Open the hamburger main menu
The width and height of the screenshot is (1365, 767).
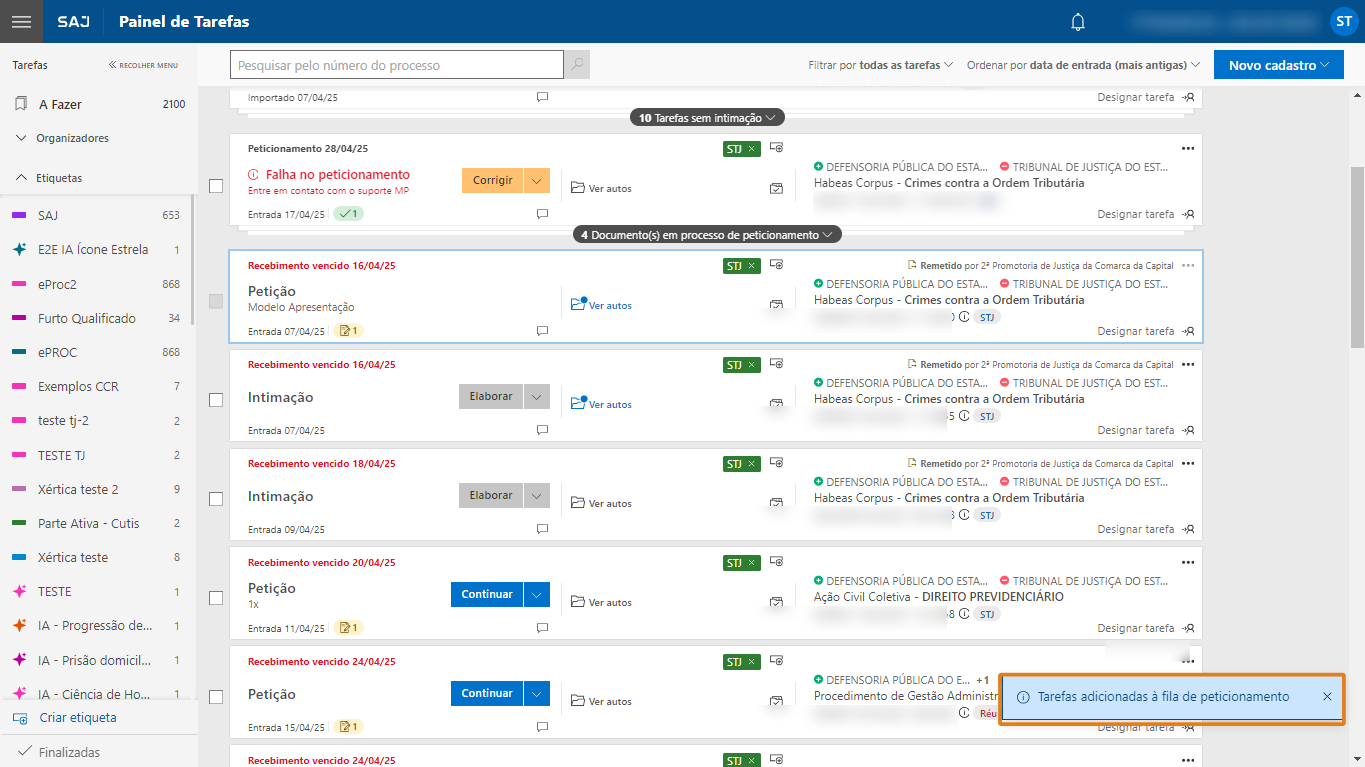click(21, 21)
